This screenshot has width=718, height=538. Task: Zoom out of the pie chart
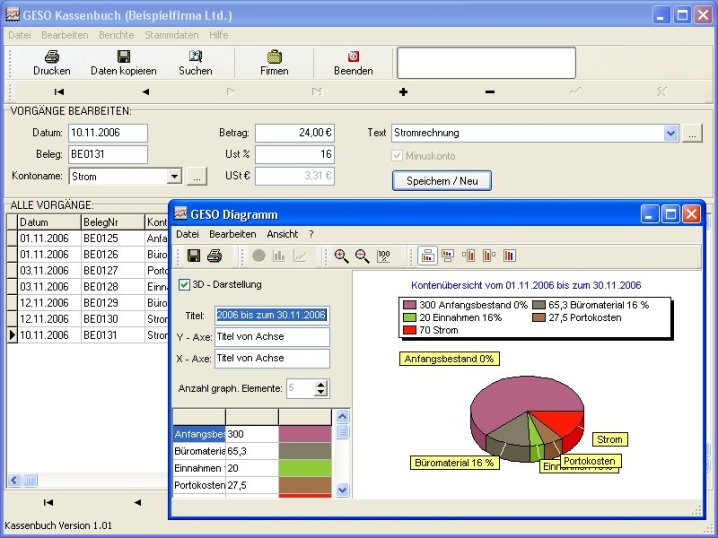362,256
